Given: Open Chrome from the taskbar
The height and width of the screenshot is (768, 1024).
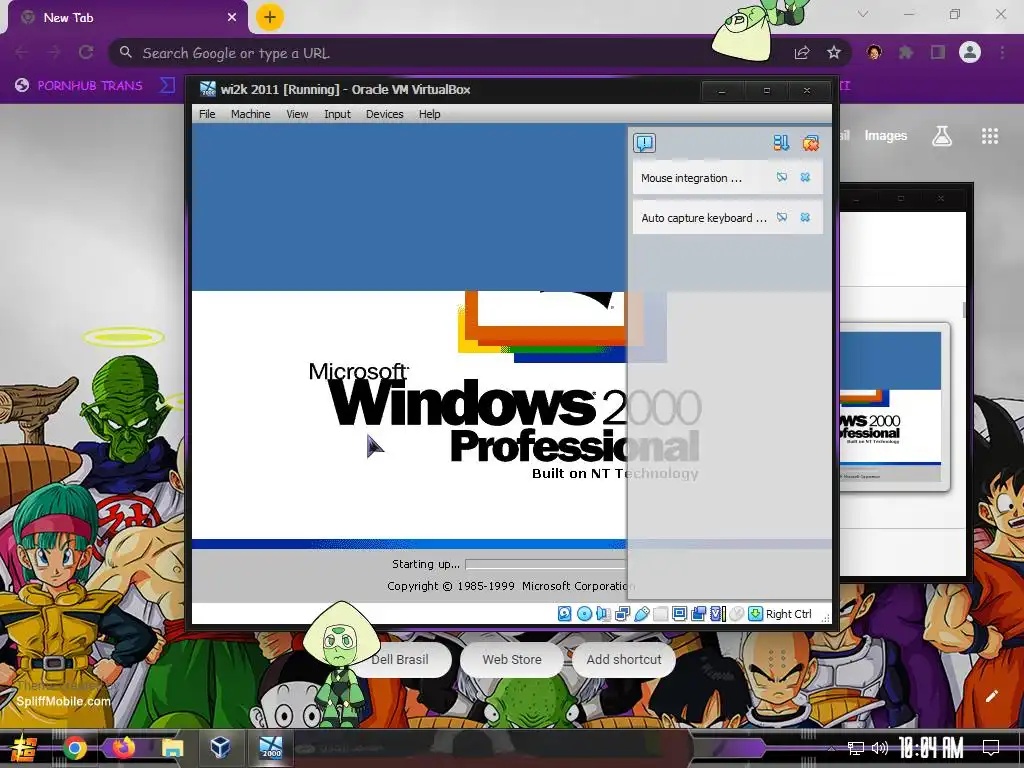Looking at the screenshot, I should point(74,748).
